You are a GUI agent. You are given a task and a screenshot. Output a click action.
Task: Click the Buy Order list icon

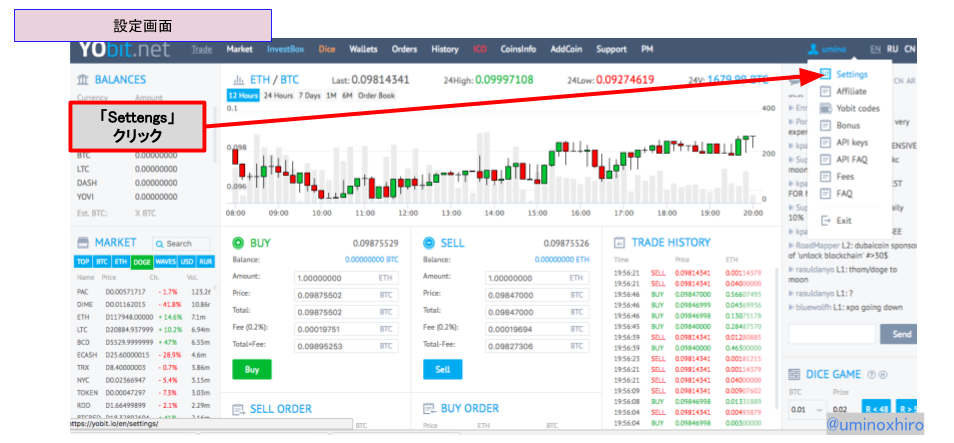click(430, 408)
